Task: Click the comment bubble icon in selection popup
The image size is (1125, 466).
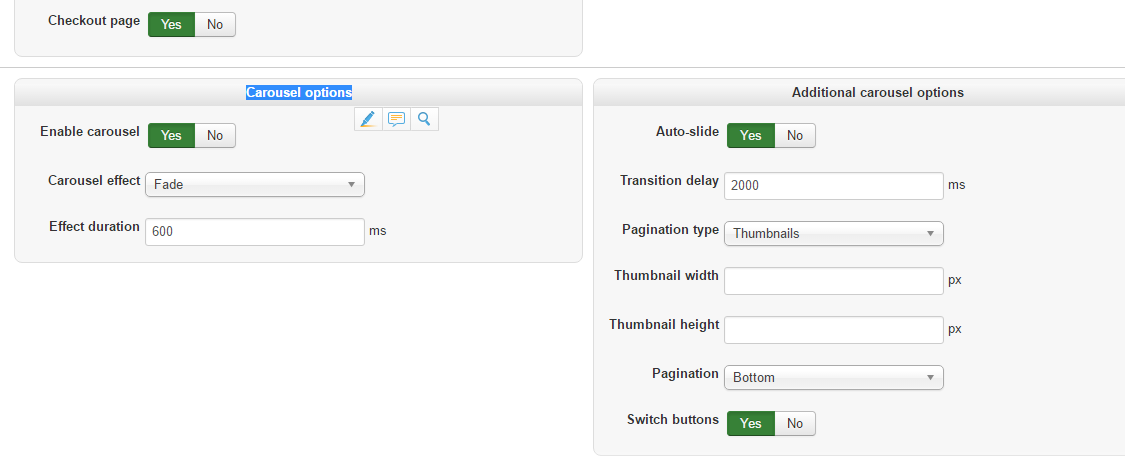Action: (396, 119)
